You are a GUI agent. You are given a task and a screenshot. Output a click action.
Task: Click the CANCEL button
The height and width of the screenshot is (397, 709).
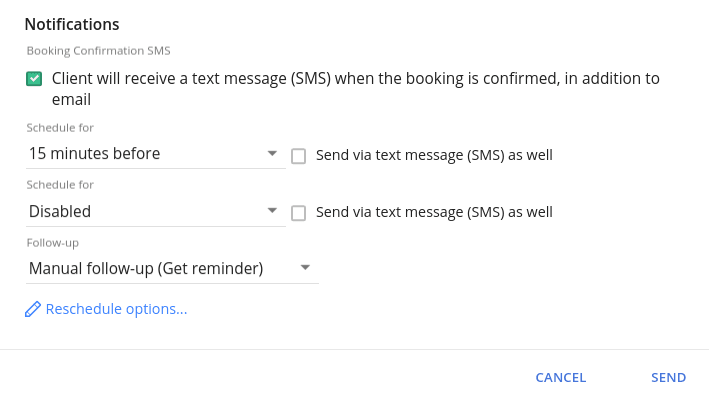pyautogui.click(x=561, y=378)
